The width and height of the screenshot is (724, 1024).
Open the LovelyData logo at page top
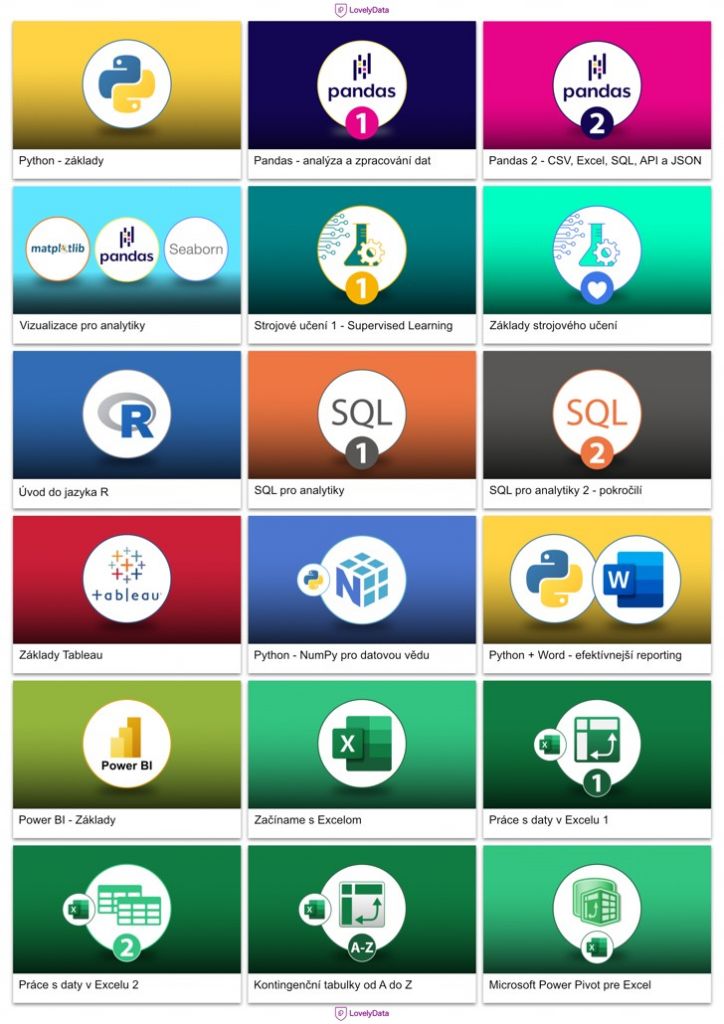coord(362,10)
